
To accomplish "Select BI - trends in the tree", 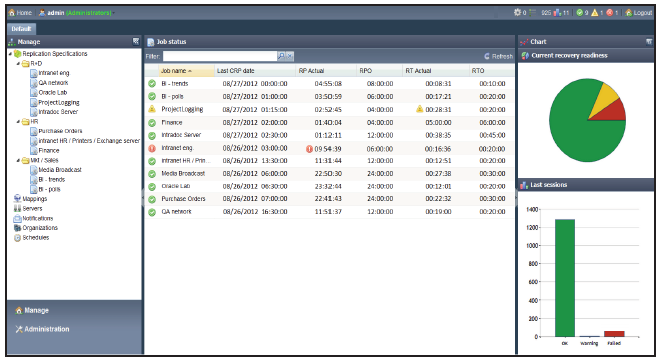I will (x=51, y=179).
